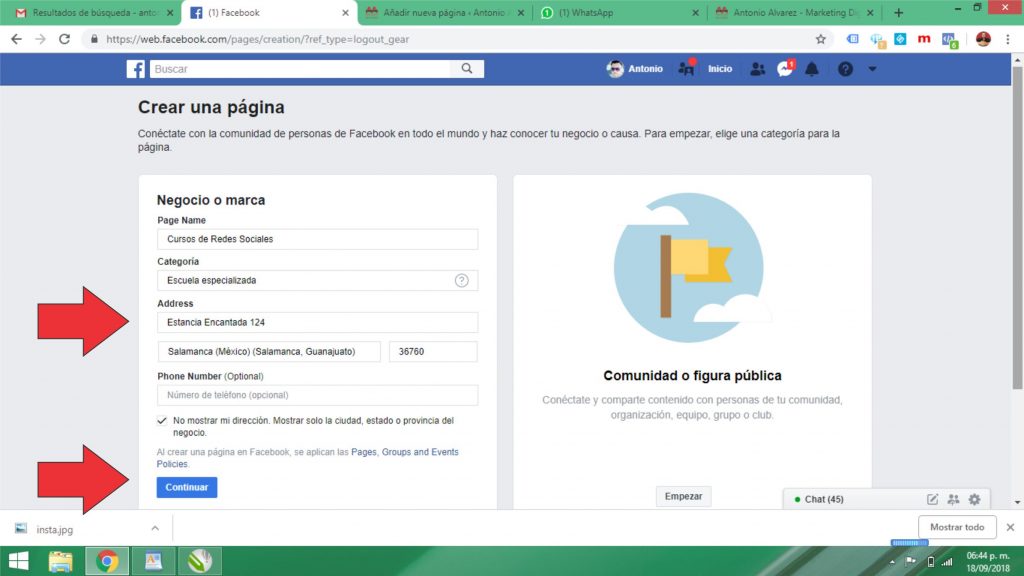
Task: Click the network signal icon in system tray
Action: pyautogui.click(x=946, y=562)
